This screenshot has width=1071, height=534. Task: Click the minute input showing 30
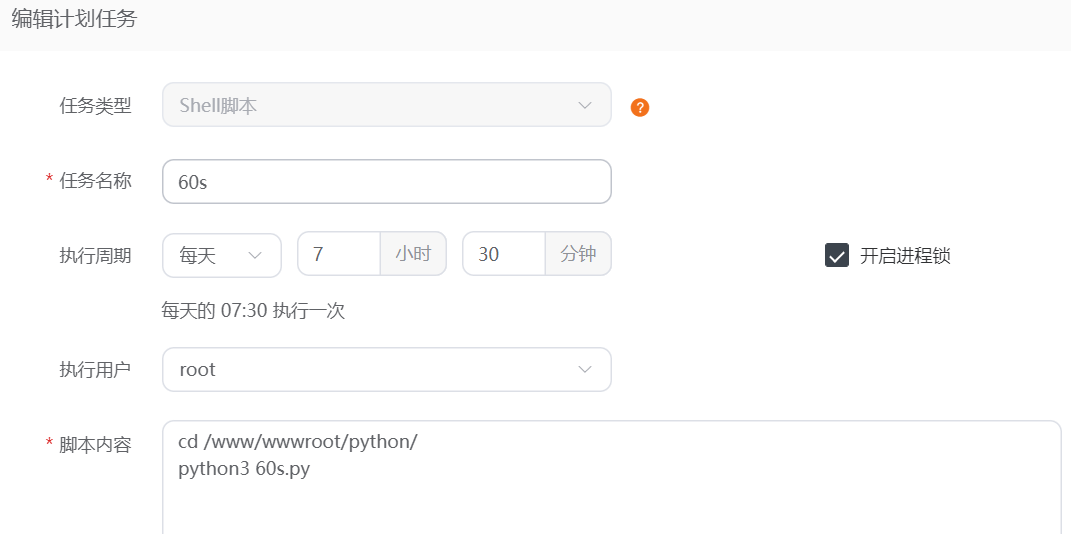(x=504, y=255)
